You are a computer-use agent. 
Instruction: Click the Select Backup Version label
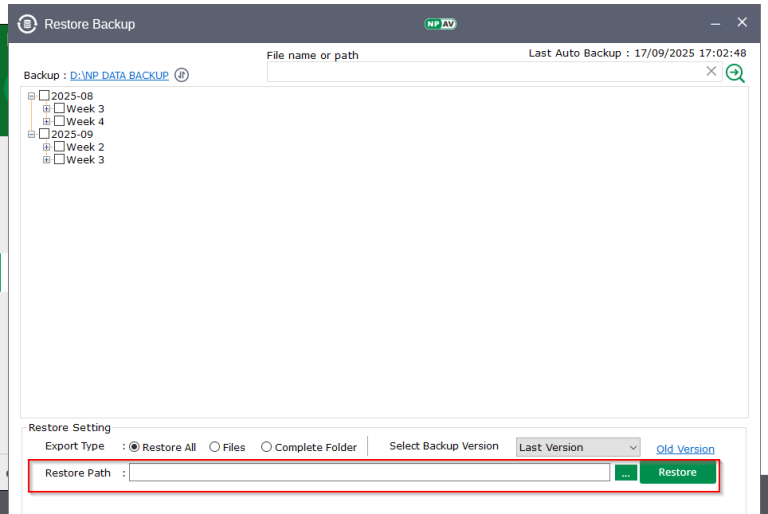[x=444, y=446]
